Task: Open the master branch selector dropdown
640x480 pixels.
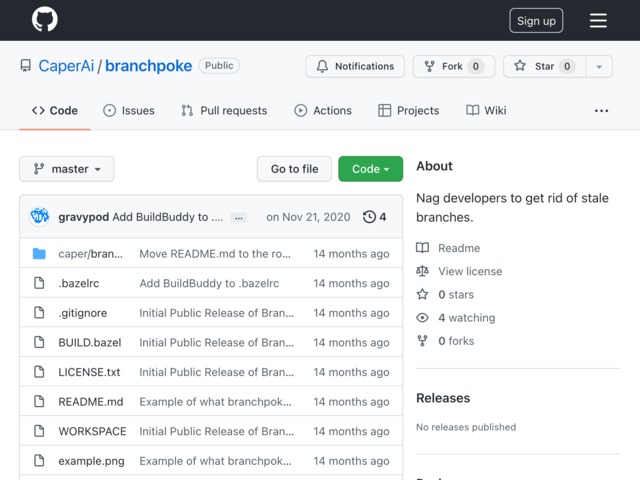Action: pos(67,169)
